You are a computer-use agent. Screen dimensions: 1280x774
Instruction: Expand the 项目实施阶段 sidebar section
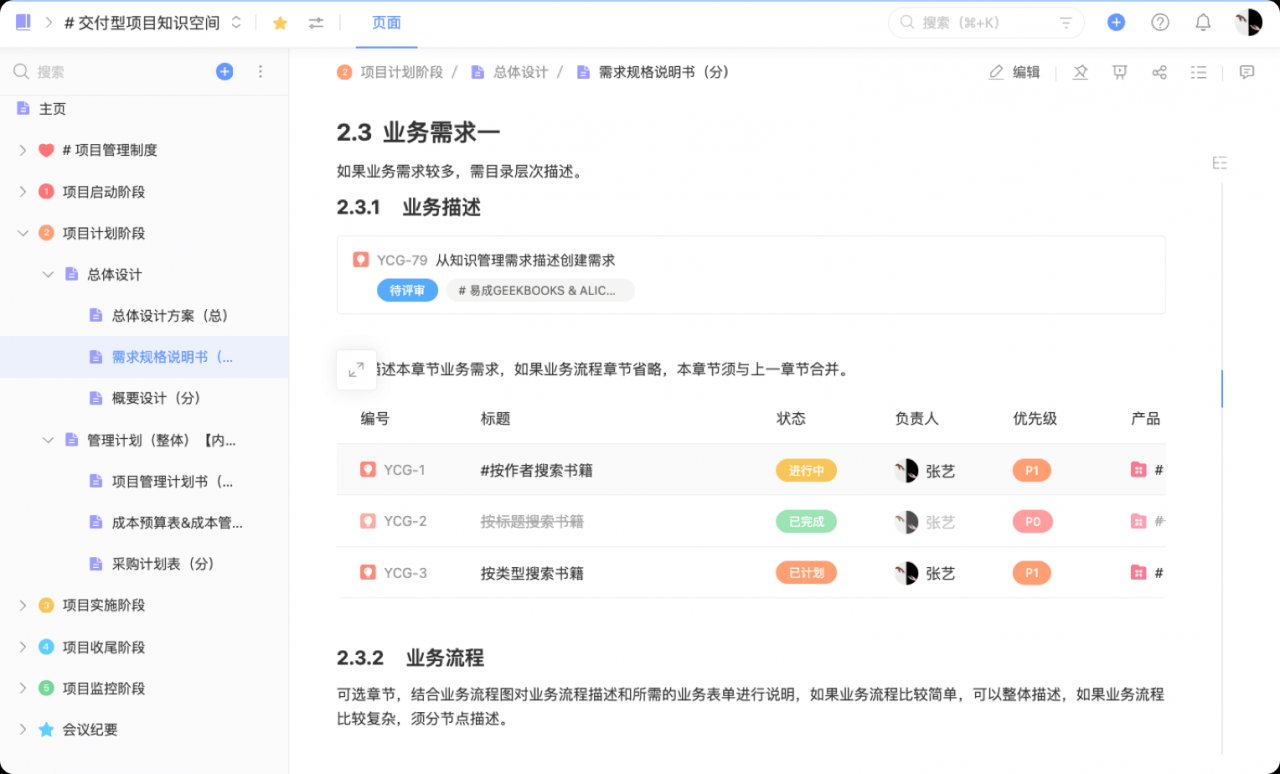coord(22,605)
